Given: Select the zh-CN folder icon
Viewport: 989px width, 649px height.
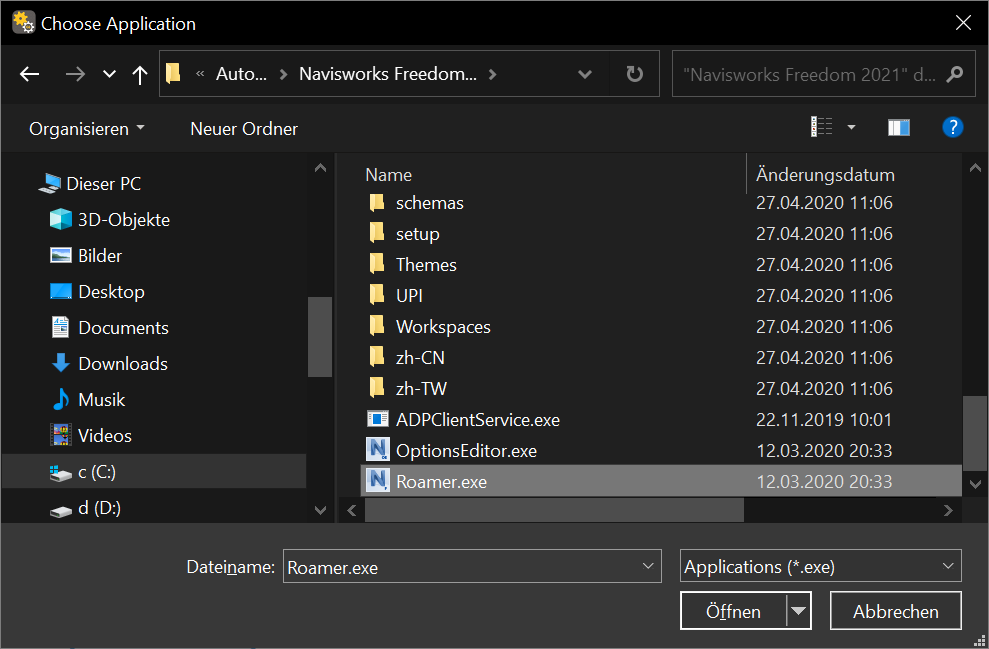Looking at the screenshot, I should click(x=377, y=357).
